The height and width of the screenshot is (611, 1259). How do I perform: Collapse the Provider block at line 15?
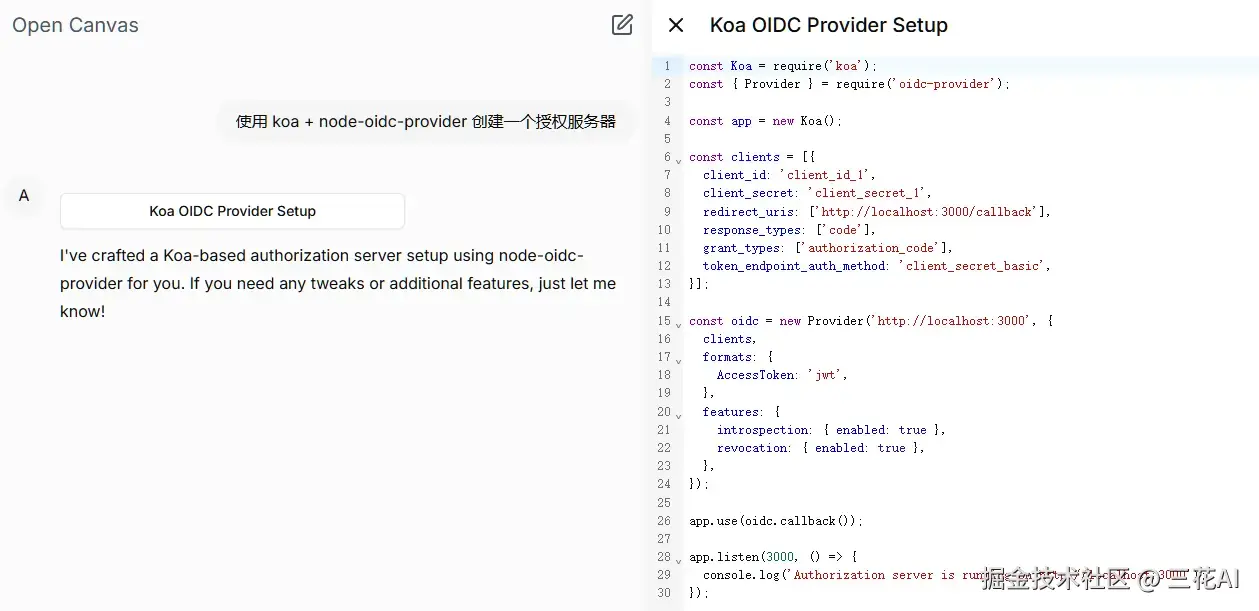(x=678, y=324)
